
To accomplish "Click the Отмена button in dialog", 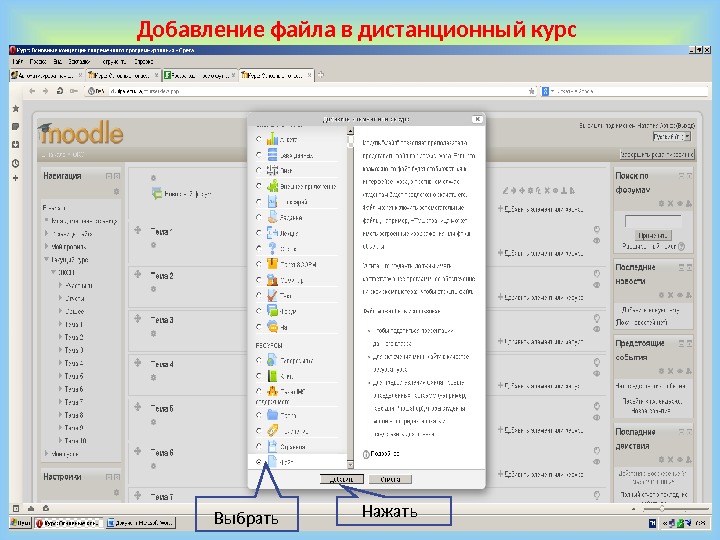I will click(x=390, y=479).
